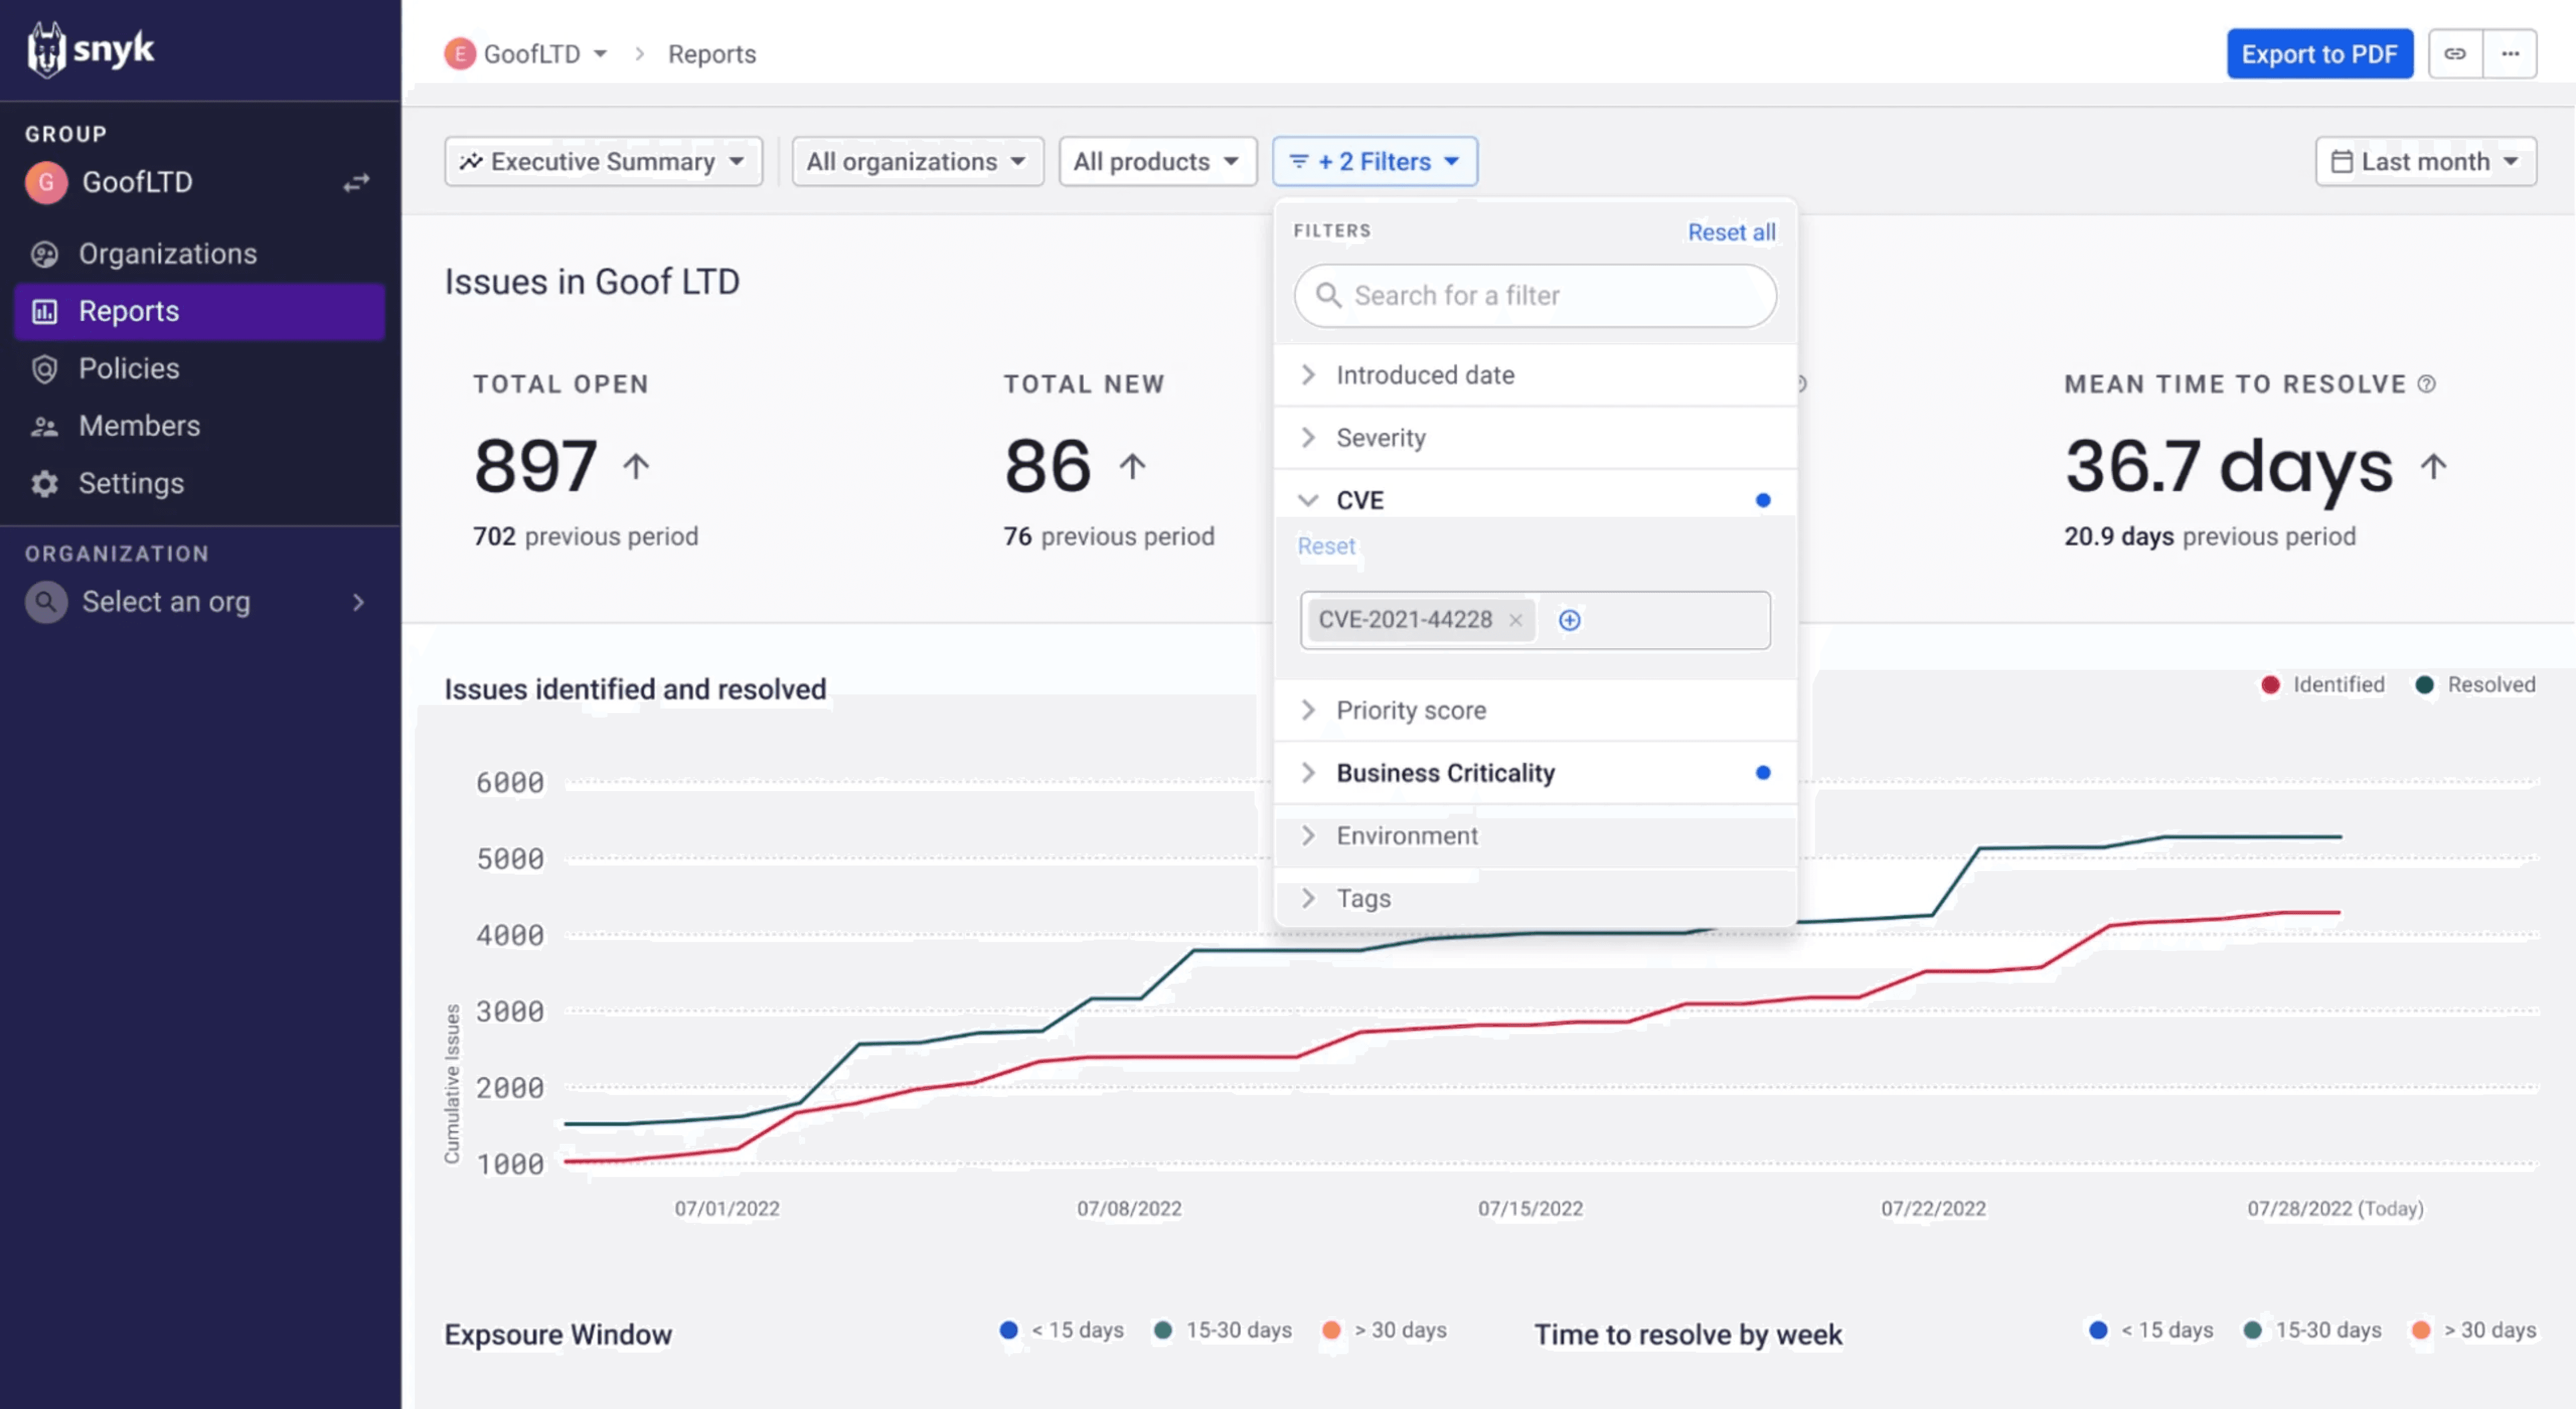Image resolution: width=2576 pixels, height=1409 pixels.
Task: Click the Export to PDF button
Action: 2319,54
